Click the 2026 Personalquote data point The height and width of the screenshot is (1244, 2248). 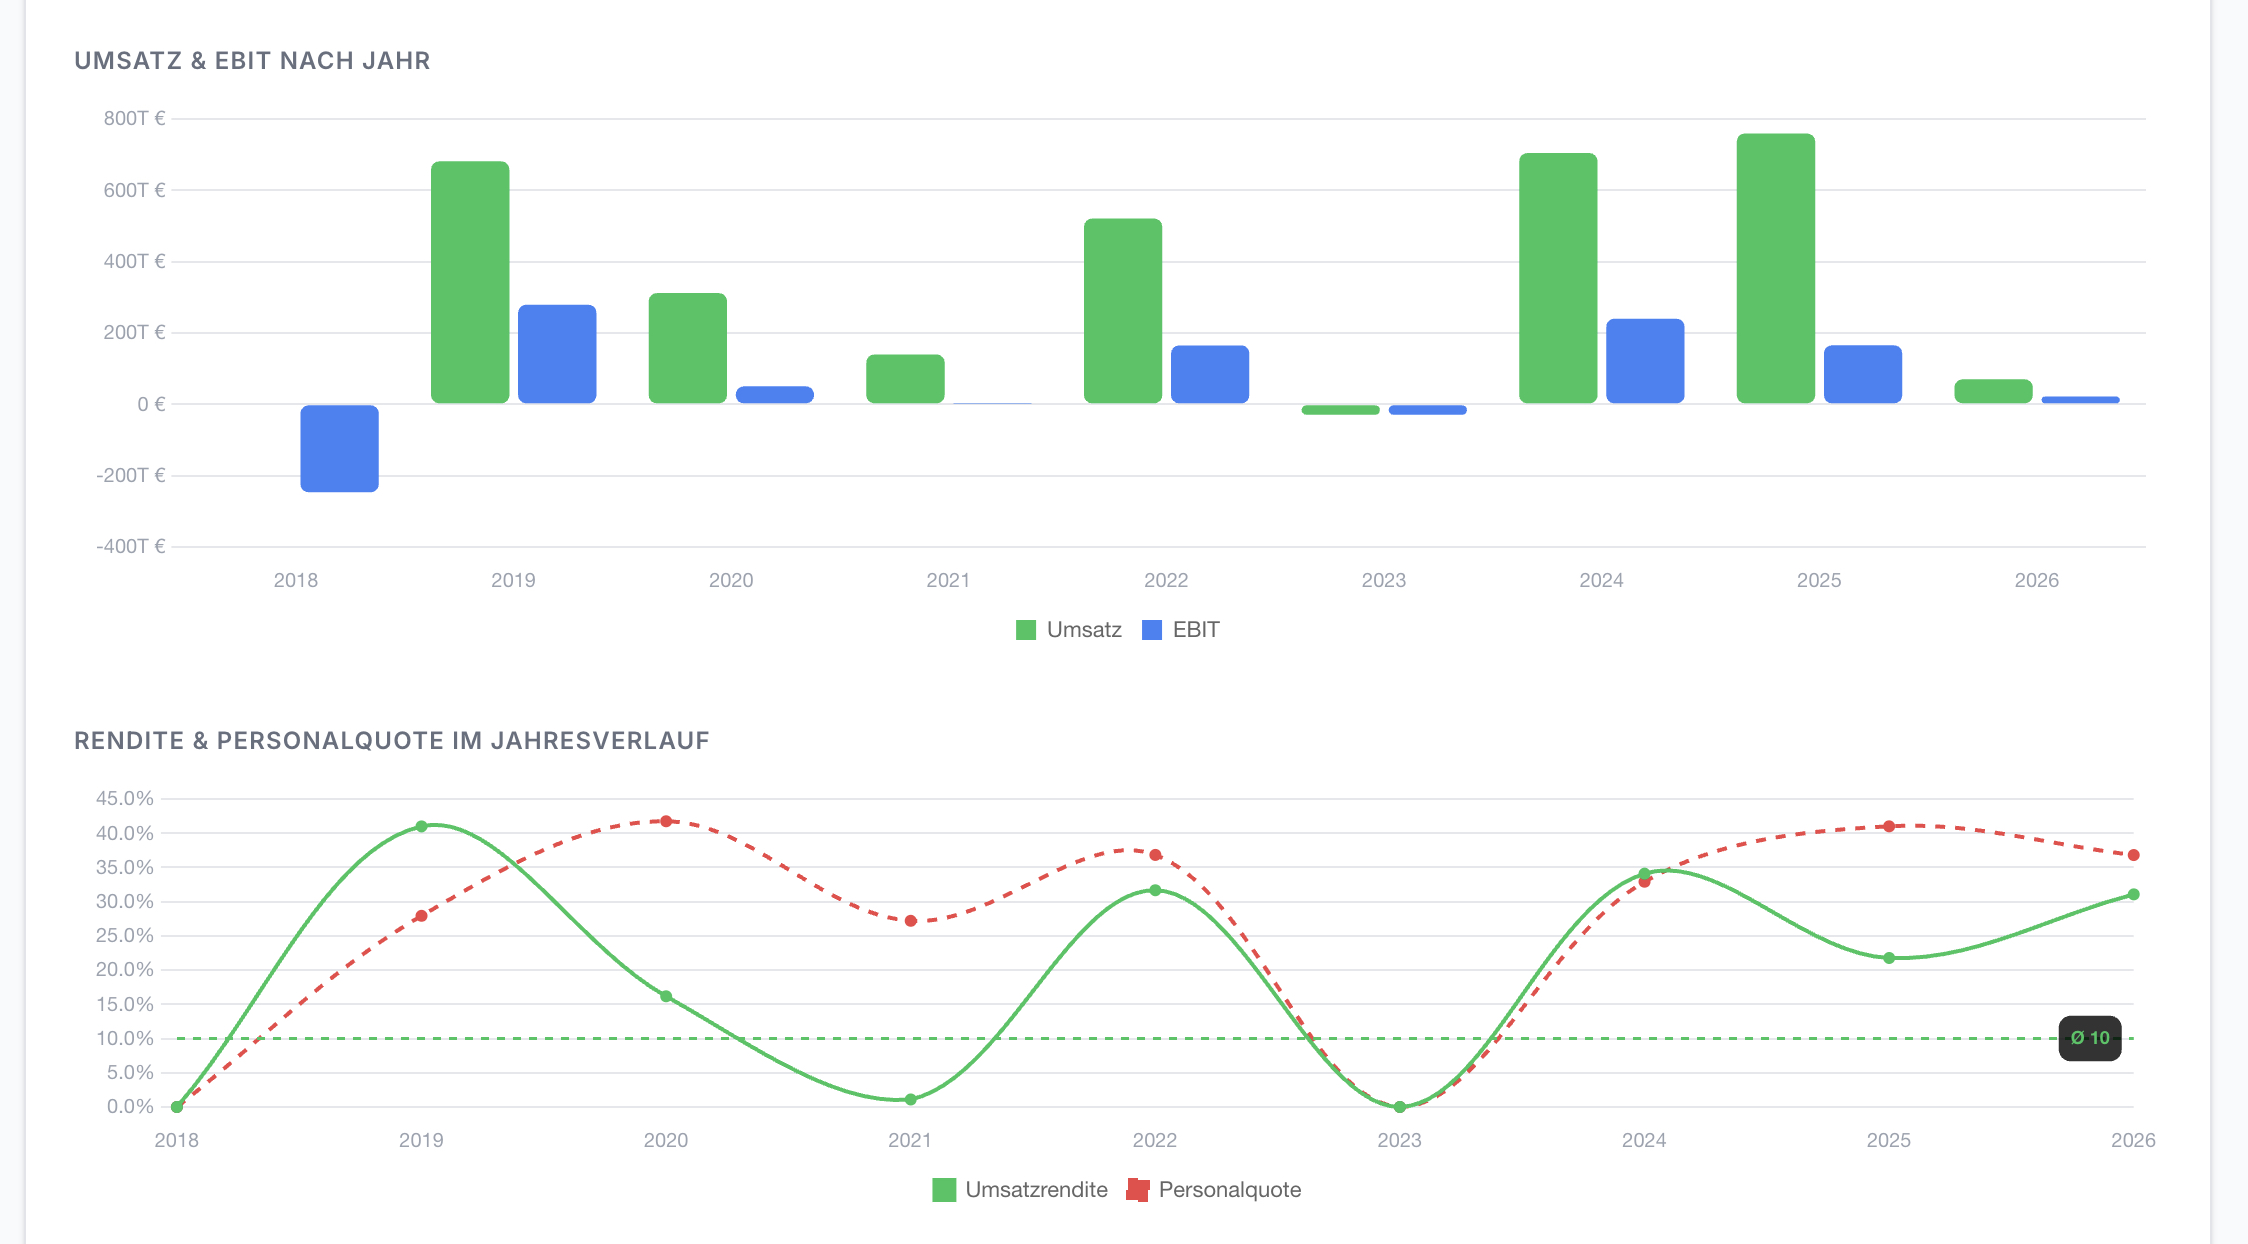[2133, 855]
